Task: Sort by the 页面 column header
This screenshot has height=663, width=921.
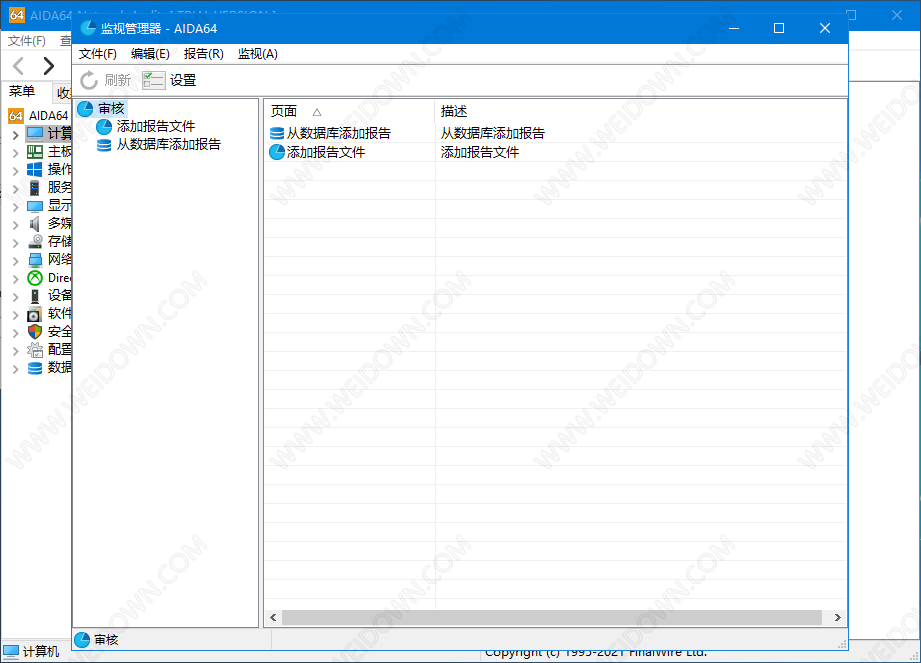Action: pos(285,111)
